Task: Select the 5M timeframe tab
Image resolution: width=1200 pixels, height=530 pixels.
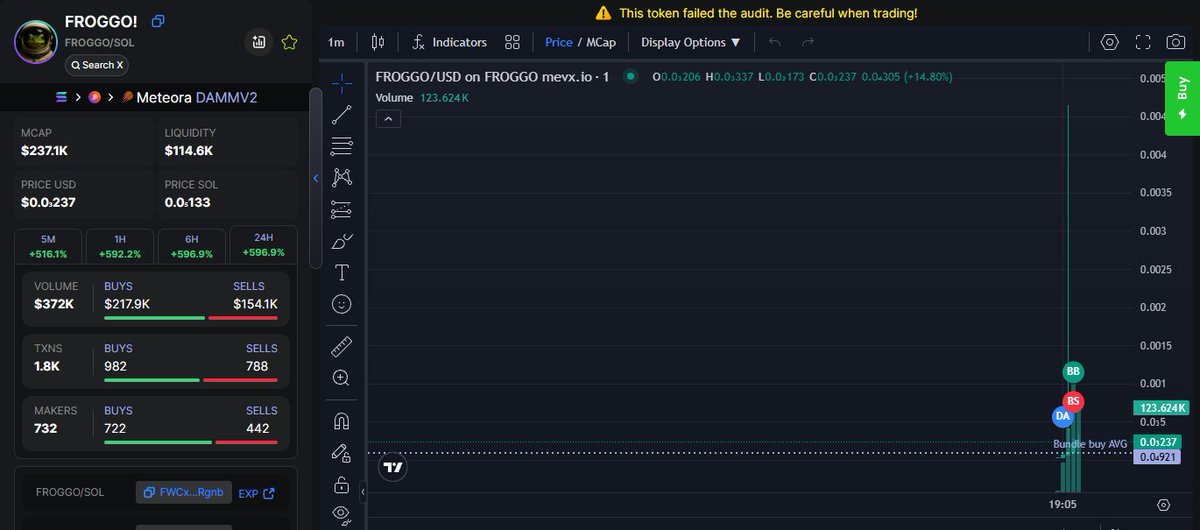Action: click(x=48, y=246)
